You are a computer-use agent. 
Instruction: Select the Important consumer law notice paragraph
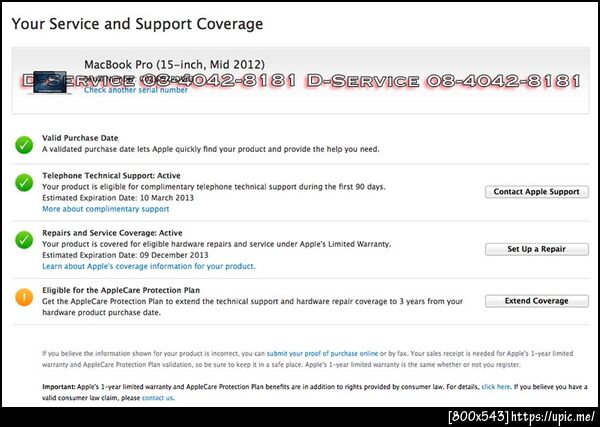click(x=315, y=392)
